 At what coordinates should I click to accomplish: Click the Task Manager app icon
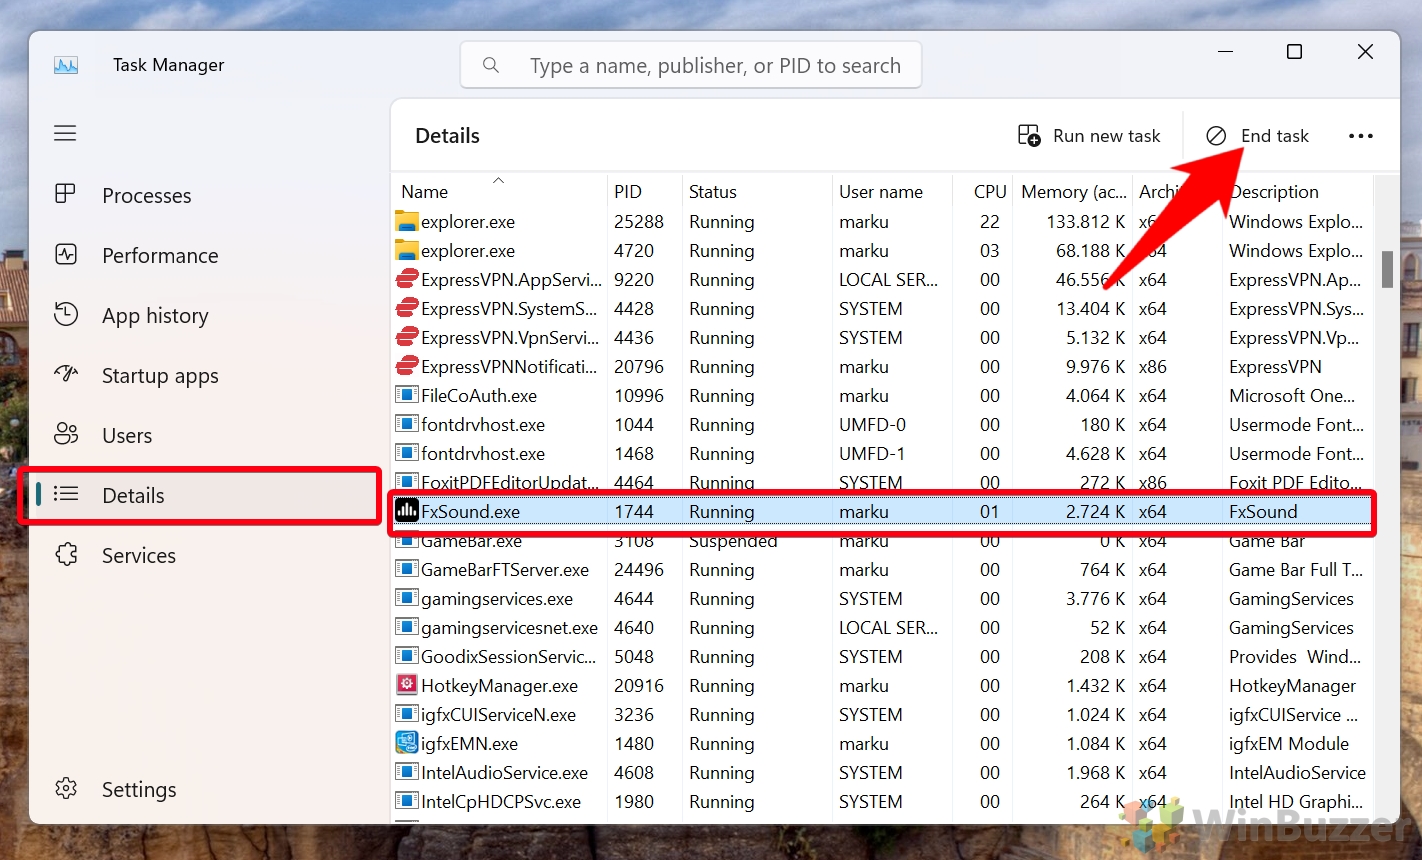[66, 65]
